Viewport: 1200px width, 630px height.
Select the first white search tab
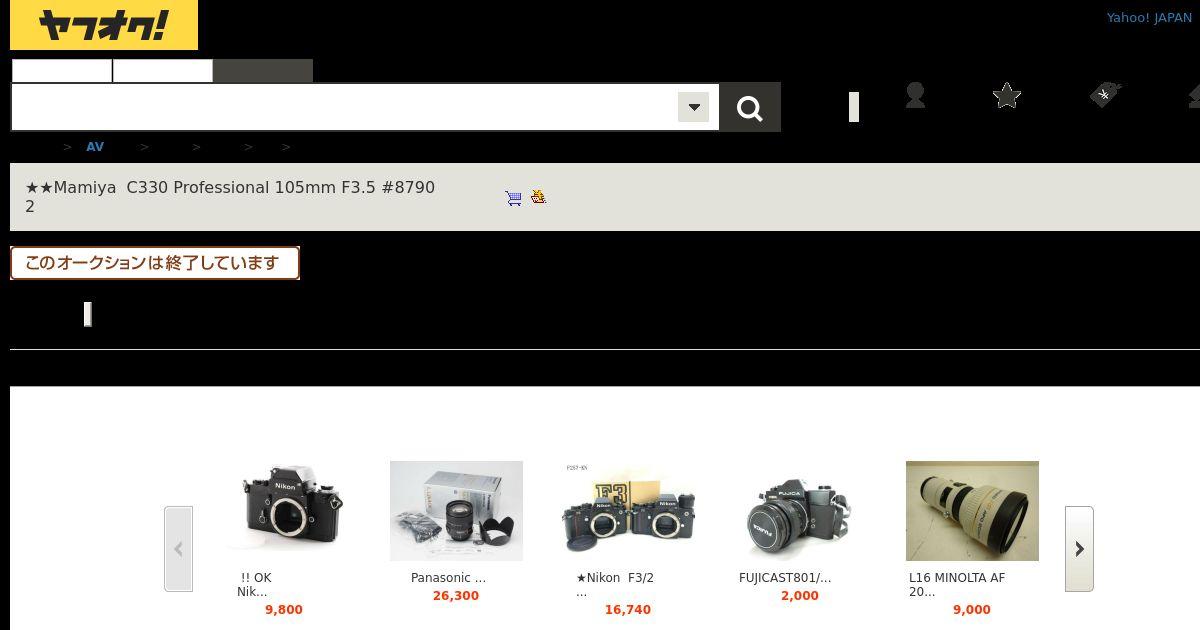point(62,71)
